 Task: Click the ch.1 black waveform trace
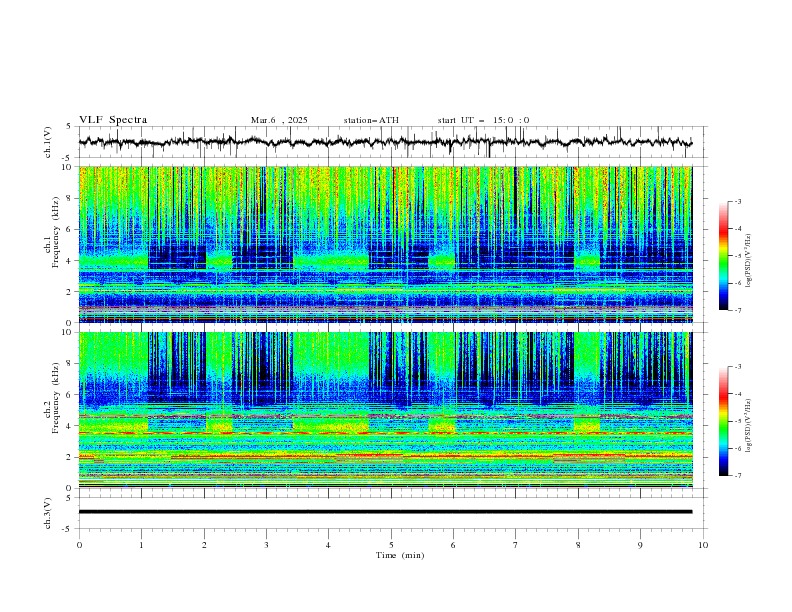pyautogui.click(x=385, y=142)
